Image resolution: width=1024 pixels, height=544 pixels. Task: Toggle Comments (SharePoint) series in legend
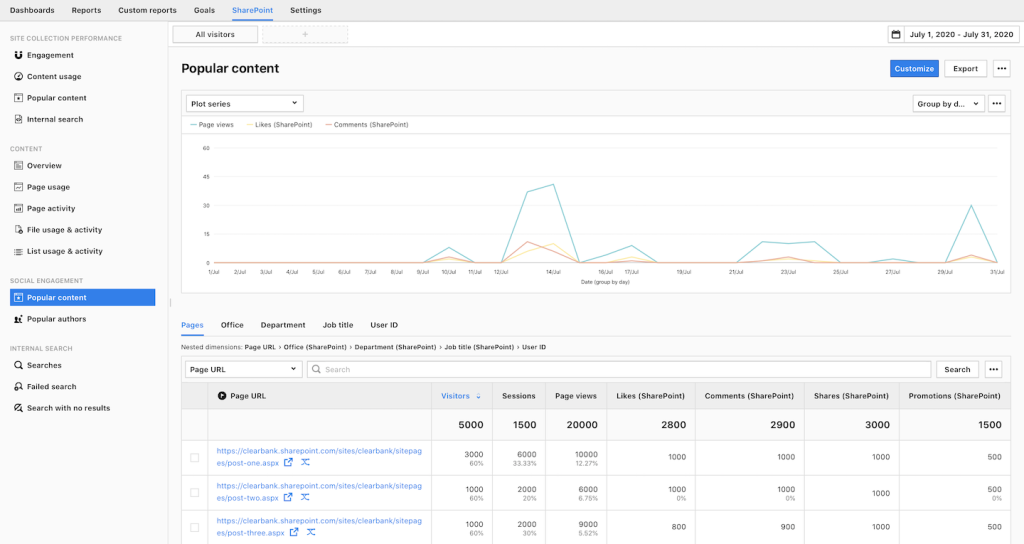tap(367, 125)
